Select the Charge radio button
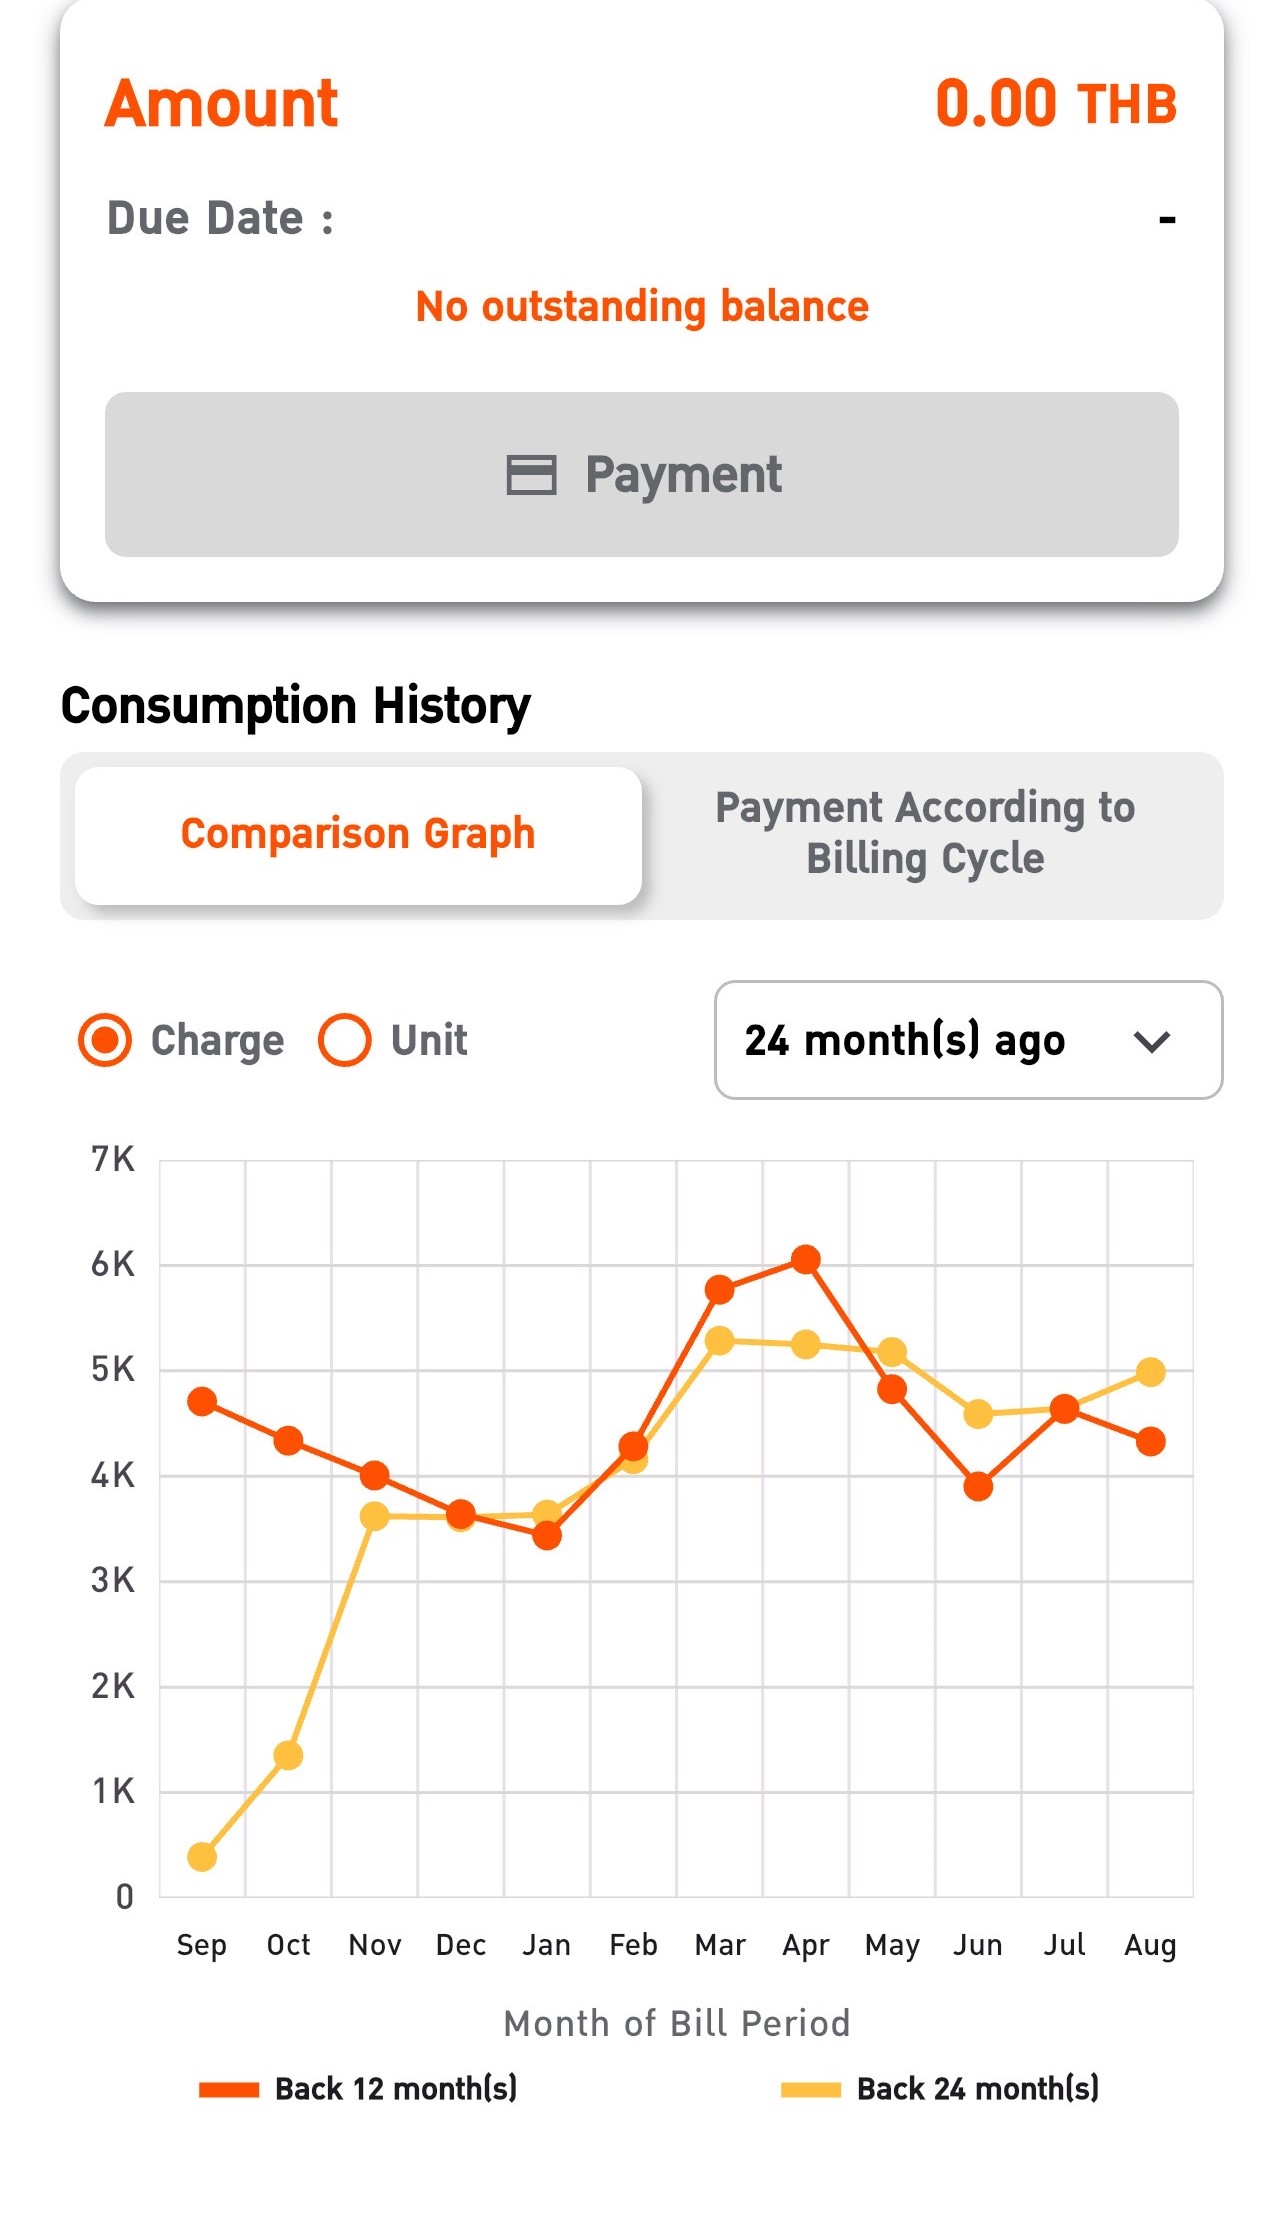Viewport: 1284px width, 2222px height. coord(105,1040)
